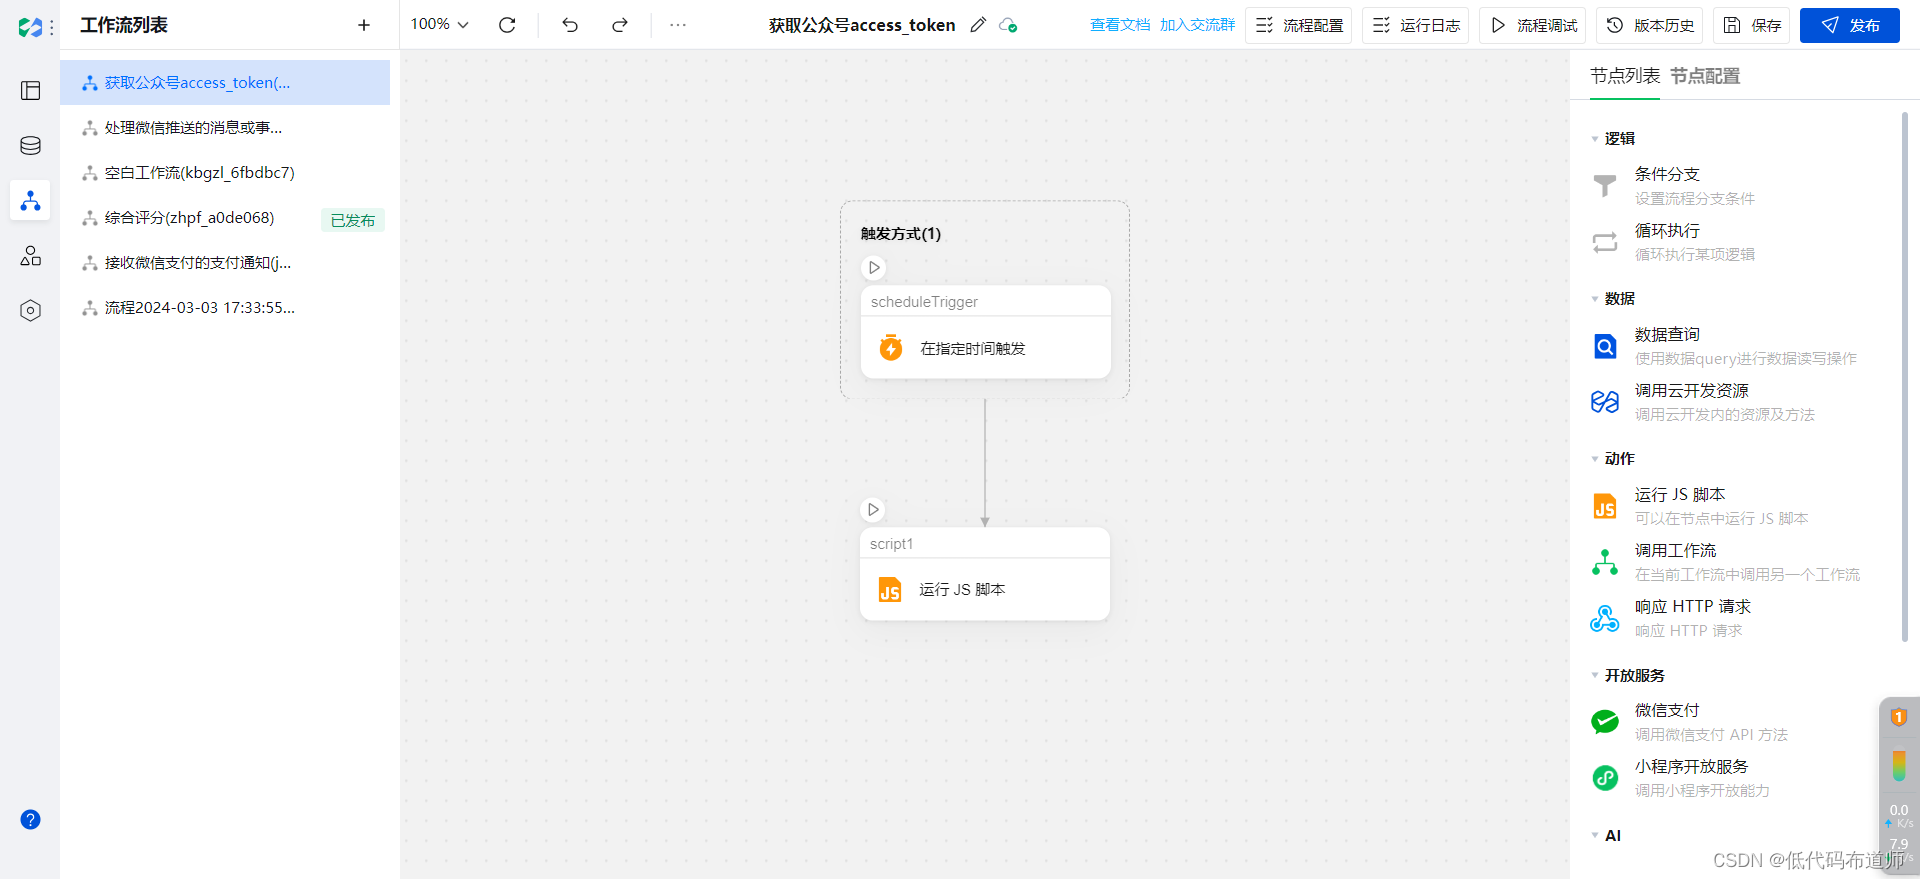Start 流程调试 debugging

(1533, 25)
